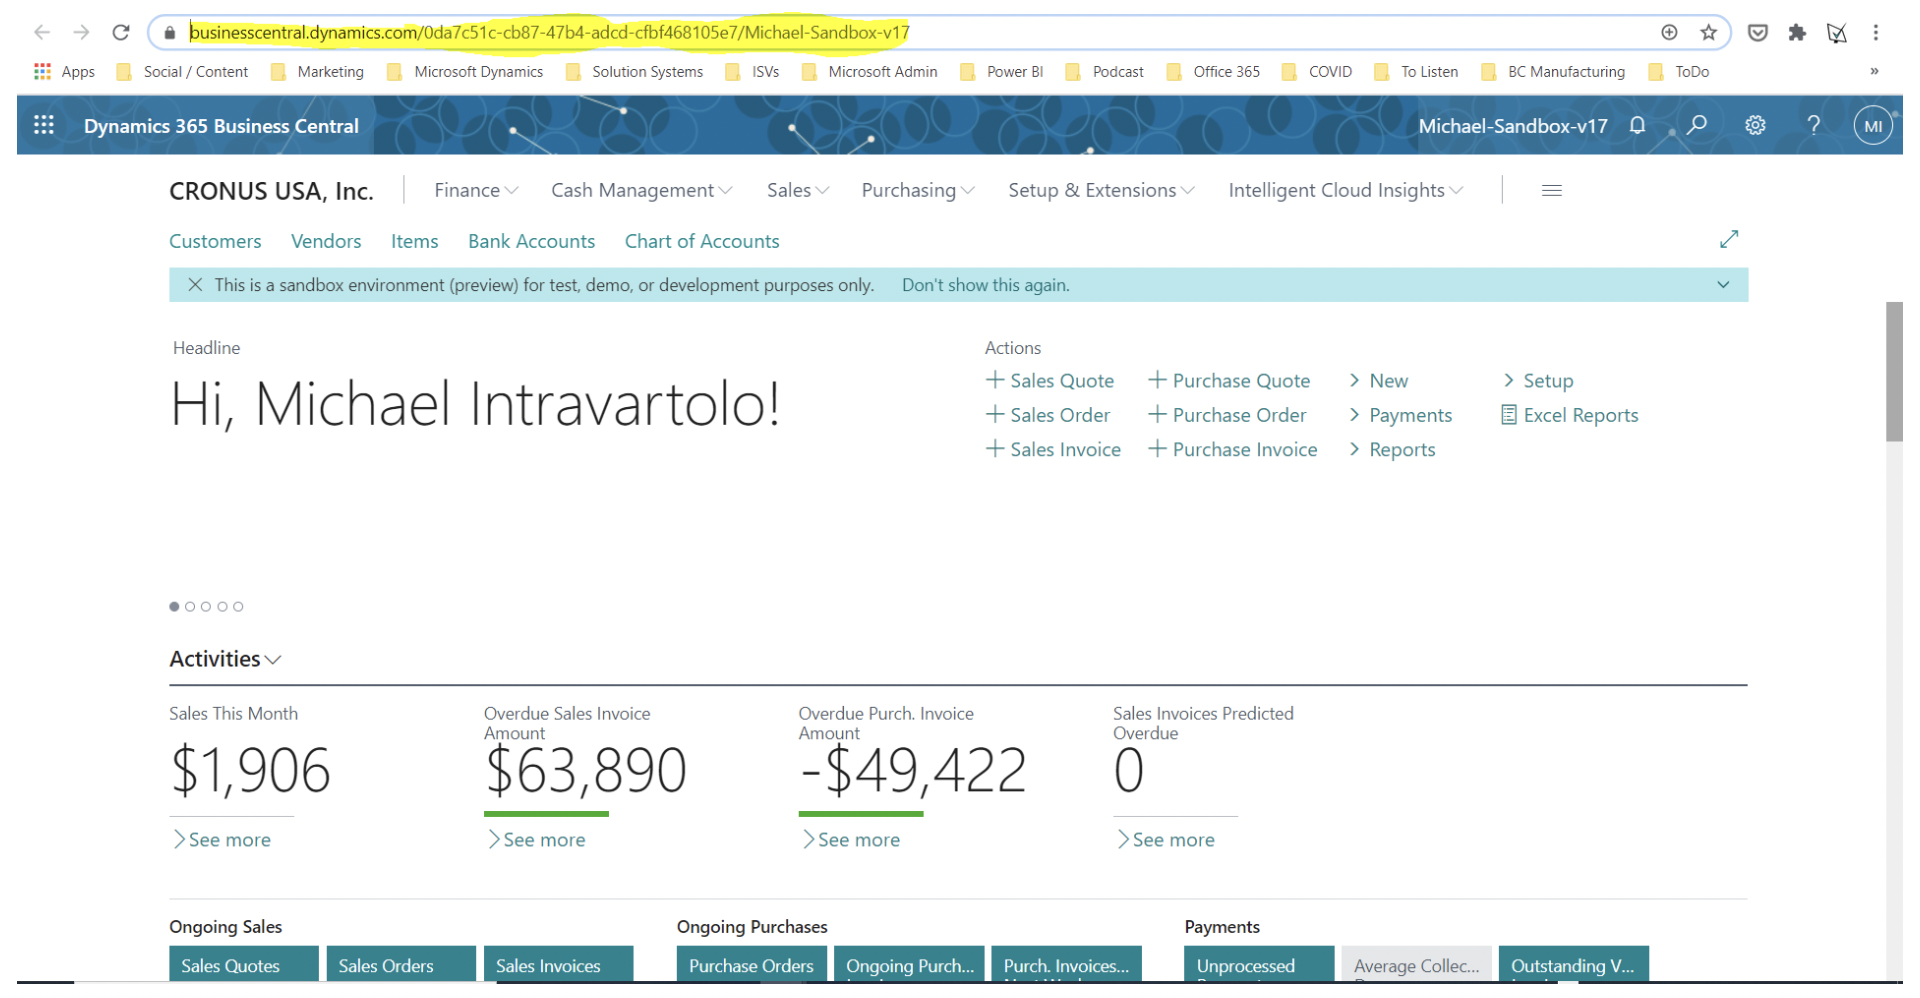The height and width of the screenshot is (998, 1920).
Task: Open the app launcher waffle icon
Action: tap(43, 125)
